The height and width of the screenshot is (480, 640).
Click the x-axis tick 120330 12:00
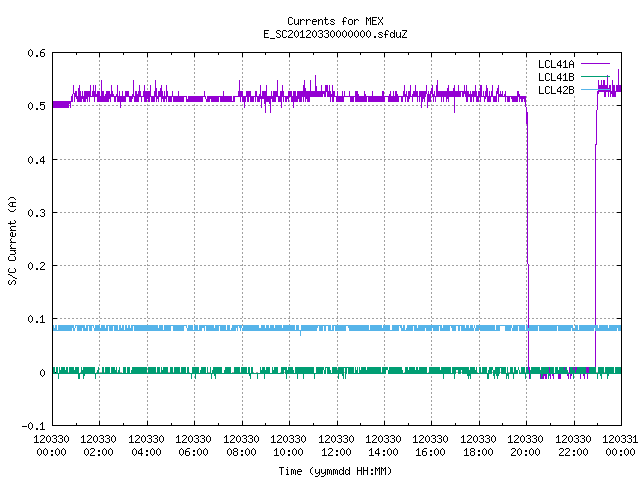point(337,446)
